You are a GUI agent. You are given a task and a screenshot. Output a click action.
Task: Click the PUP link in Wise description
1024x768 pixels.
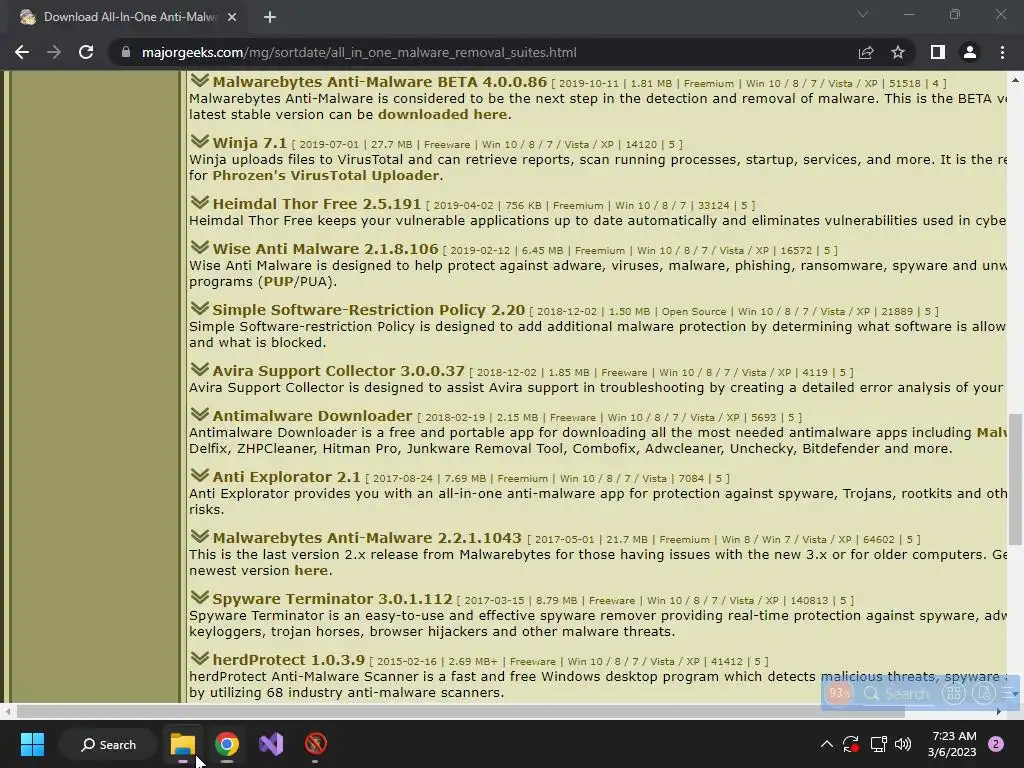tap(278, 281)
